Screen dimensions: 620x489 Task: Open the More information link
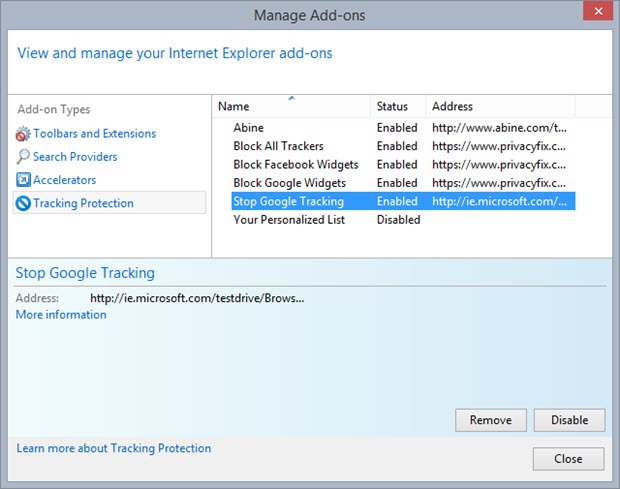tap(61, 315)
